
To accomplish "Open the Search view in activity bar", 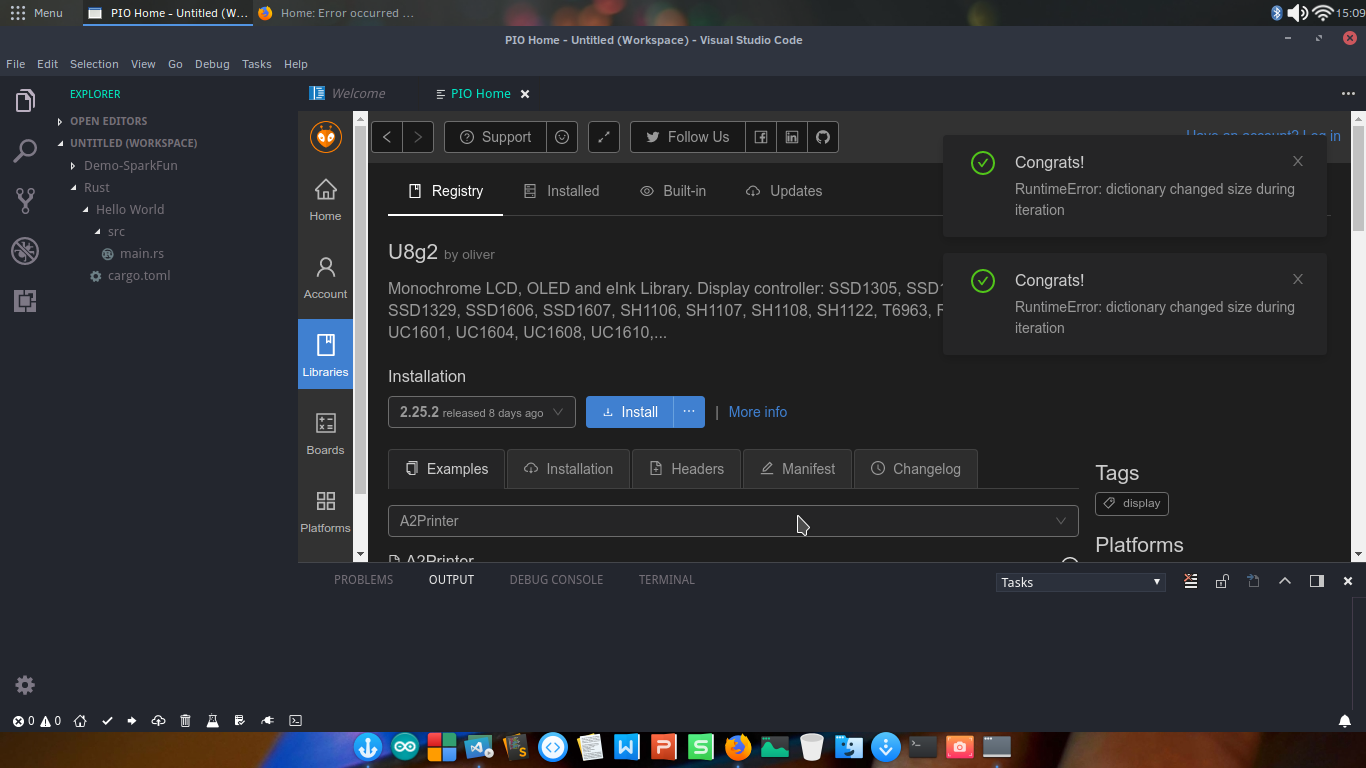I will pos(25,151).
